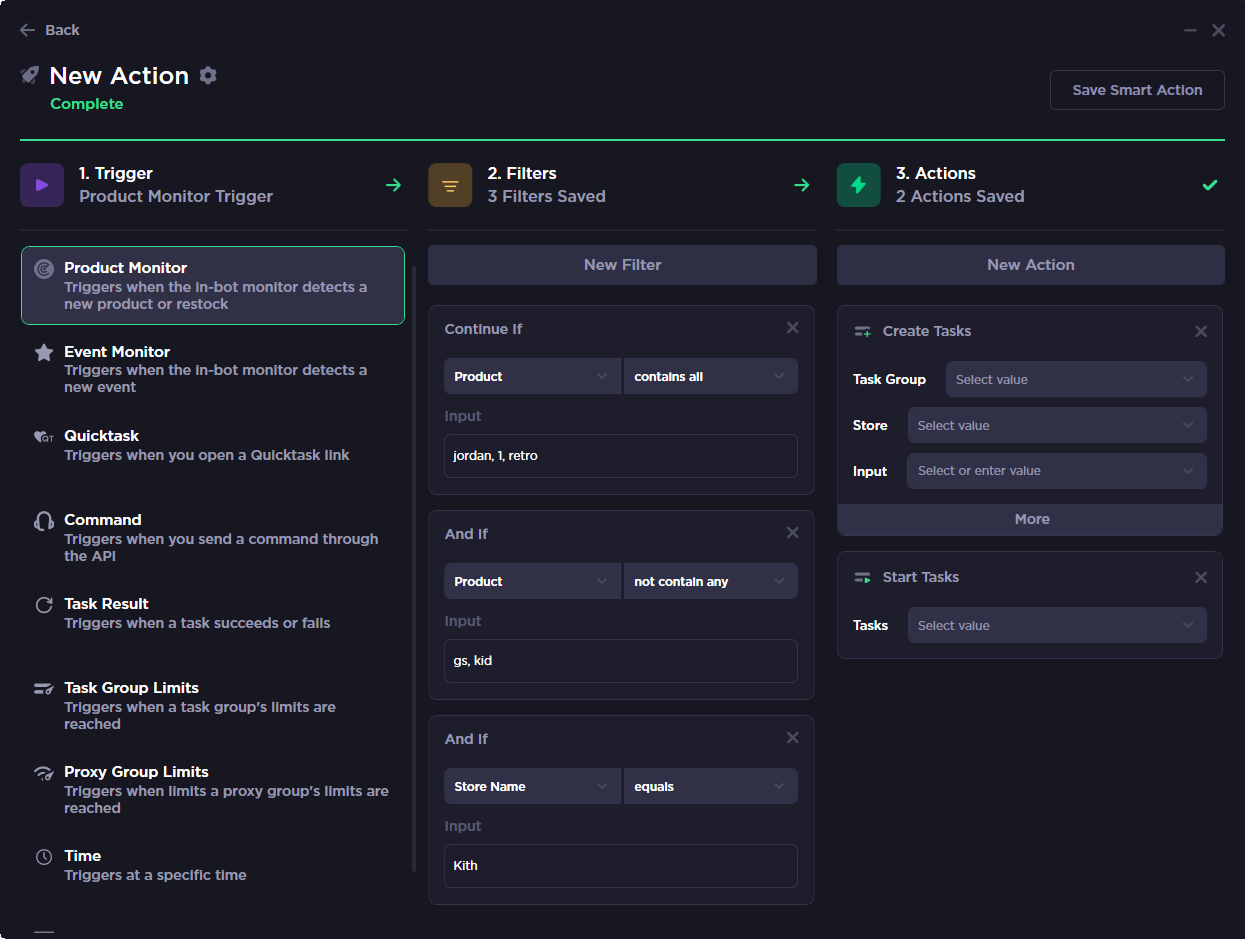Open the 'equals' condition dropdown
1245x939 pixels.
[x=711, y=786]
